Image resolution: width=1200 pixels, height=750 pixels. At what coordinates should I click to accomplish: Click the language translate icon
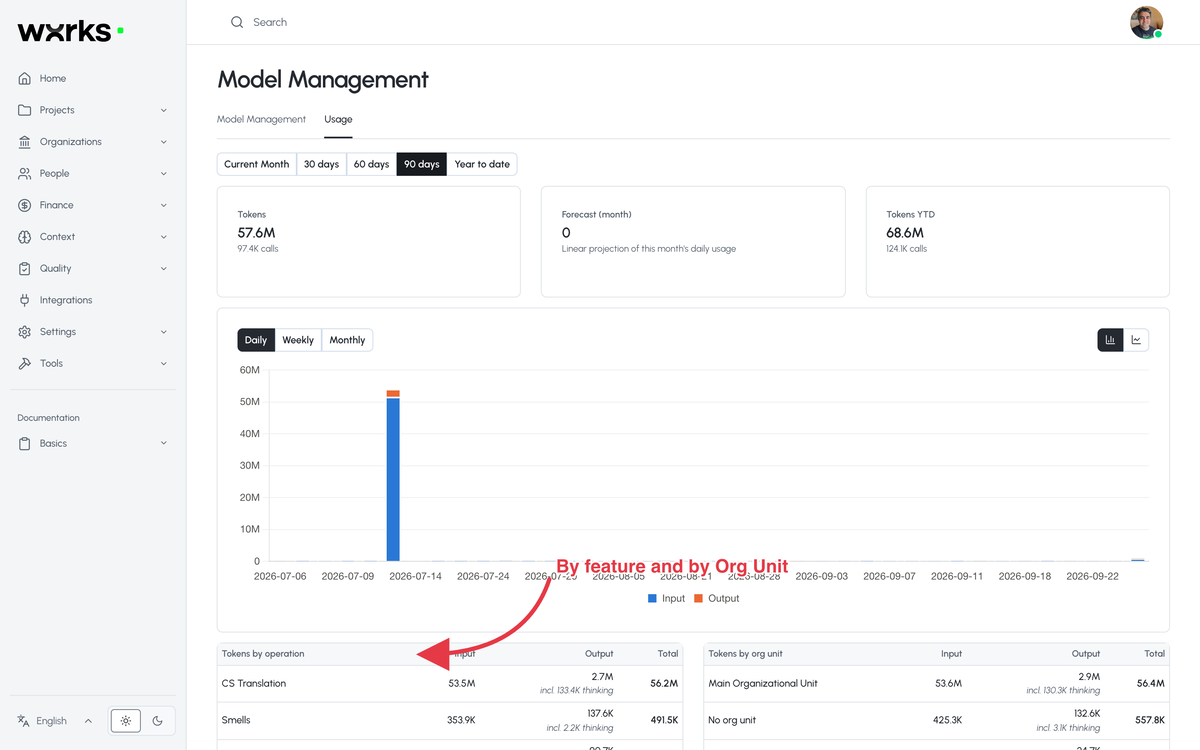[24, 721]
